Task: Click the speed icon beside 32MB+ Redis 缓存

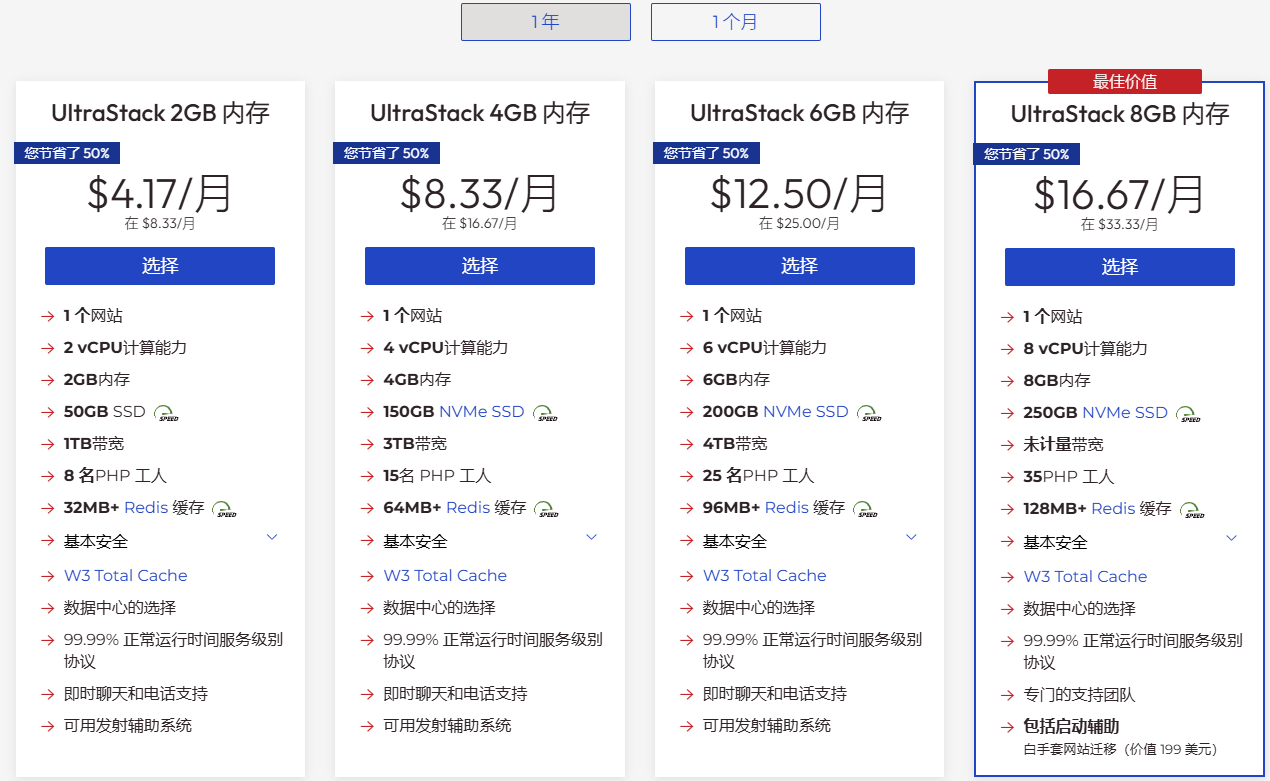Action: pos(225,509)
